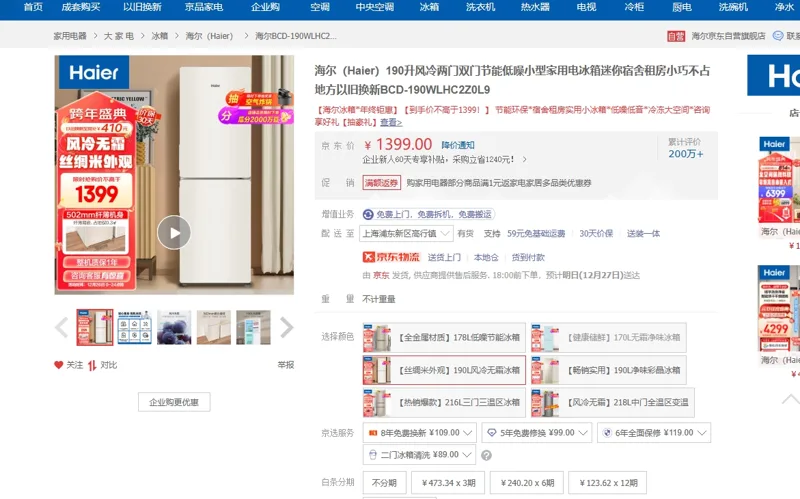Click the back-to-top arrow at right edge
Image resolution: width=800 pixels, height=499 pixels.
pyautogui.click(x=790, y=399)
